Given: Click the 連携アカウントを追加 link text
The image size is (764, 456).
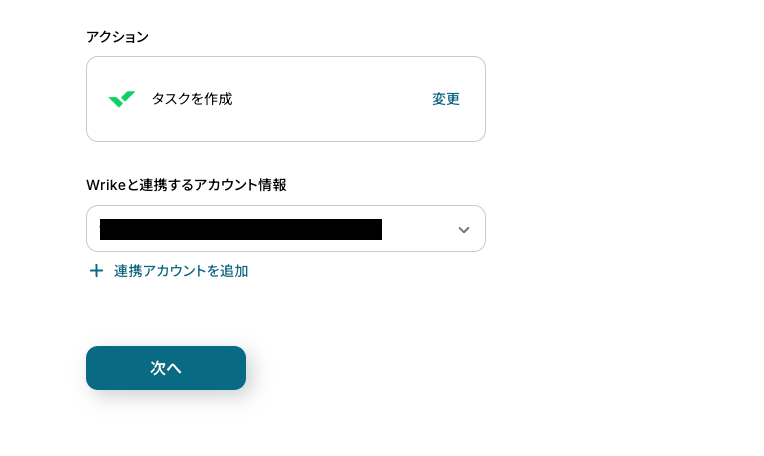Looking at the screenshot, I should pyautogui.click(x=181, y=271).
